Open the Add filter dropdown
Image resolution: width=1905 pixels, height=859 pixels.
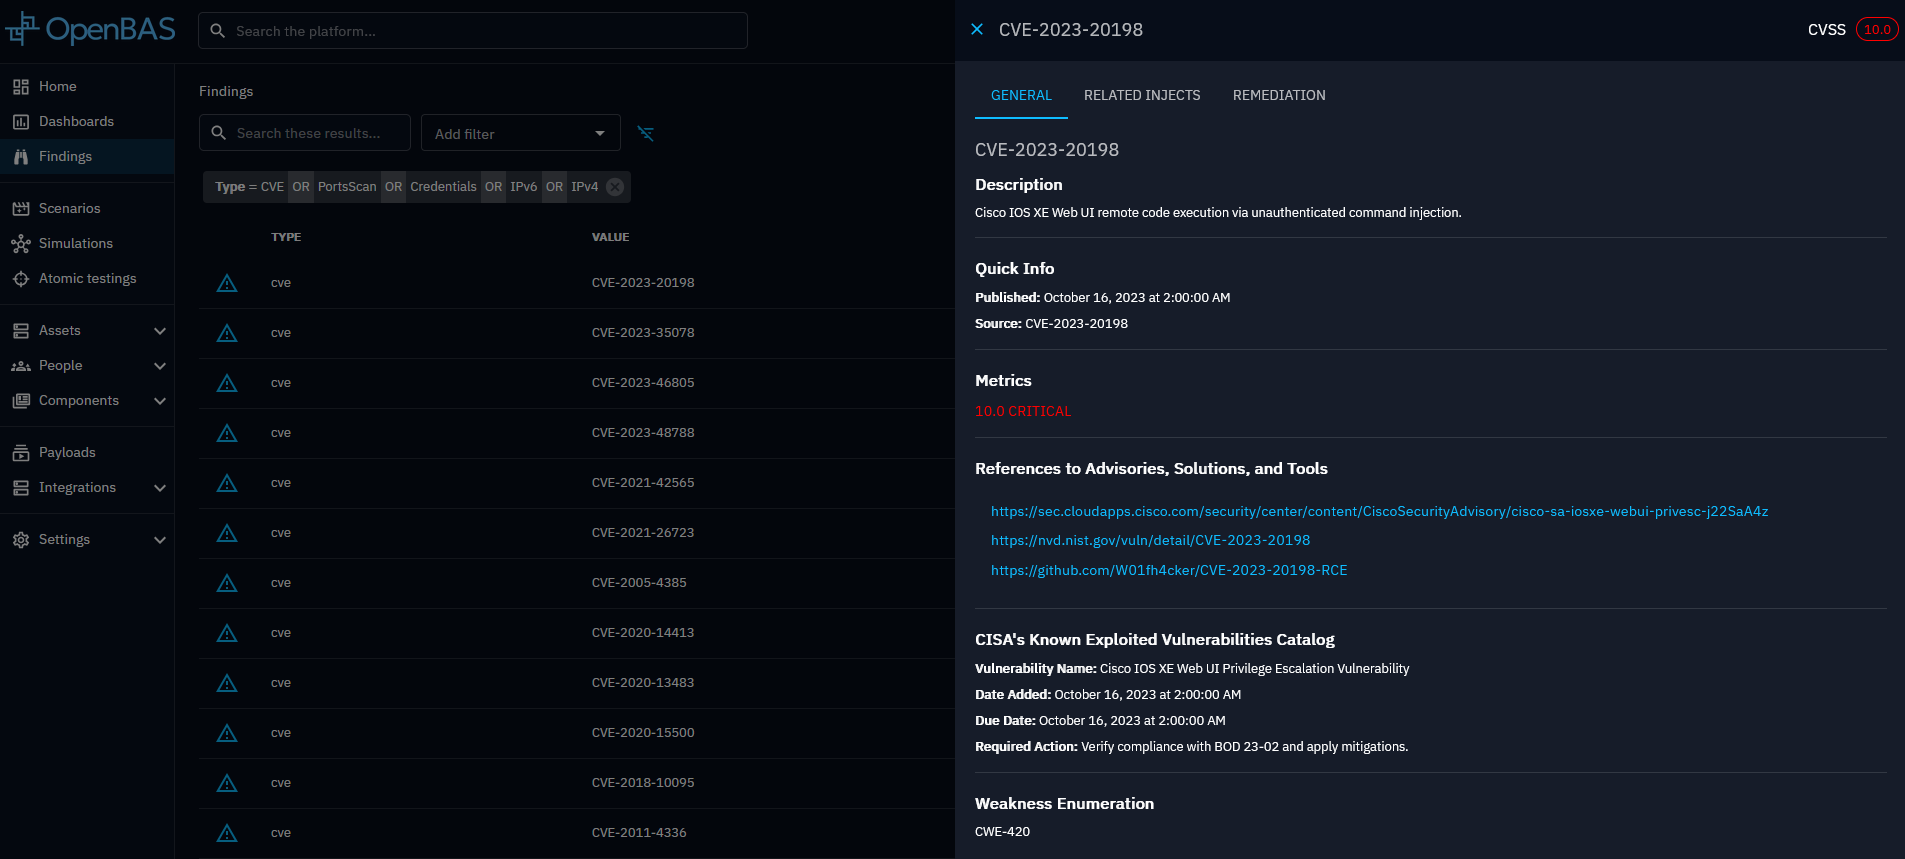520,134
